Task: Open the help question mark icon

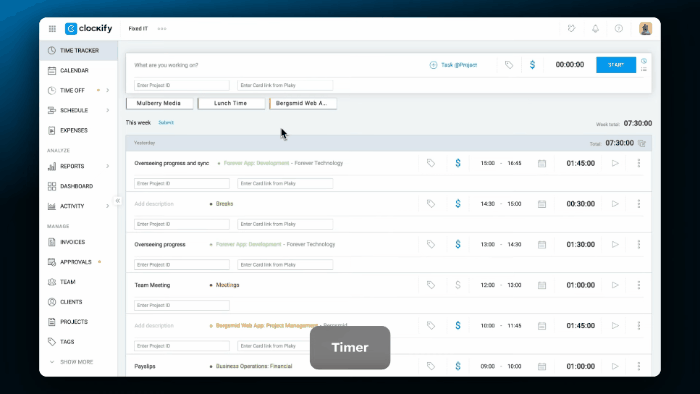Action: click(619, 29)
